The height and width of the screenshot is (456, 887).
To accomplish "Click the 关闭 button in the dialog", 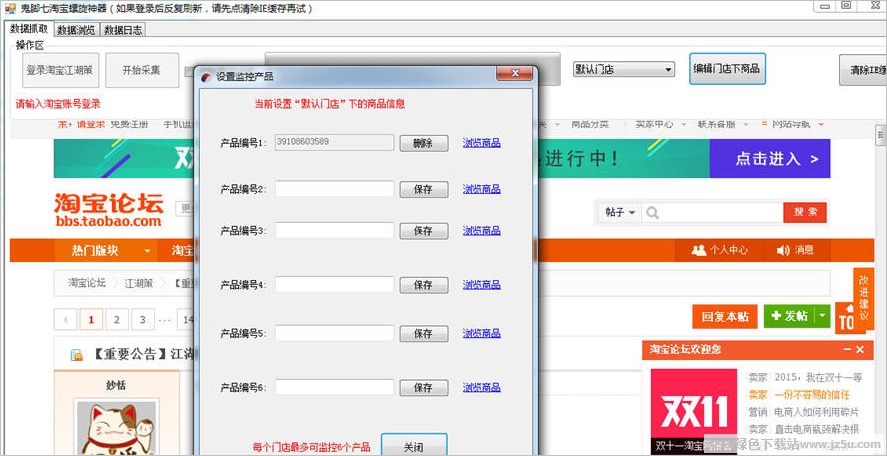I will tap(414, 446).
